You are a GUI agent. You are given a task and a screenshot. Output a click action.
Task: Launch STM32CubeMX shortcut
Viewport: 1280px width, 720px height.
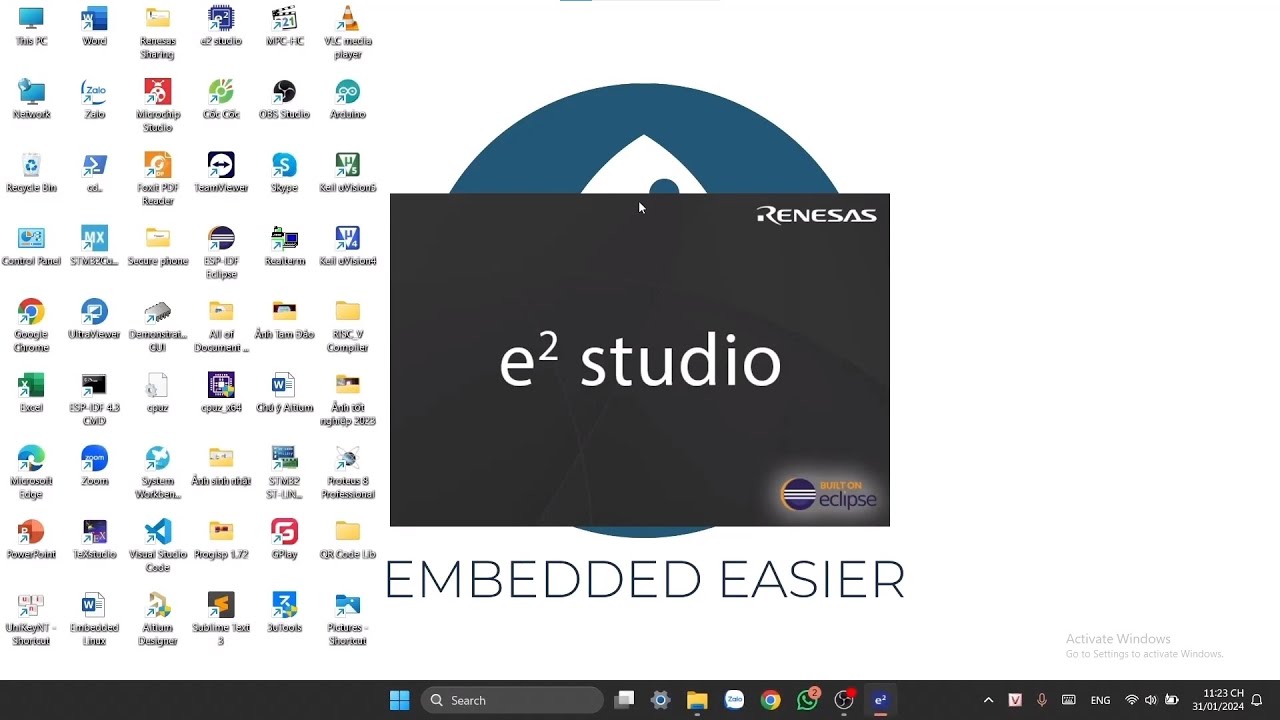(x=94, y=245)
